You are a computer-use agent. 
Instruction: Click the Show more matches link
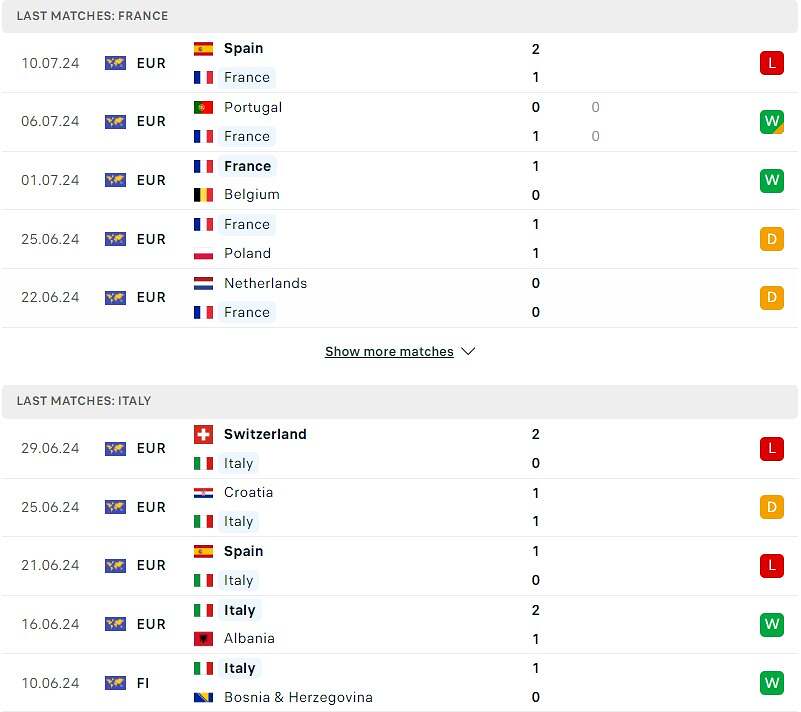tap(389, 351)
